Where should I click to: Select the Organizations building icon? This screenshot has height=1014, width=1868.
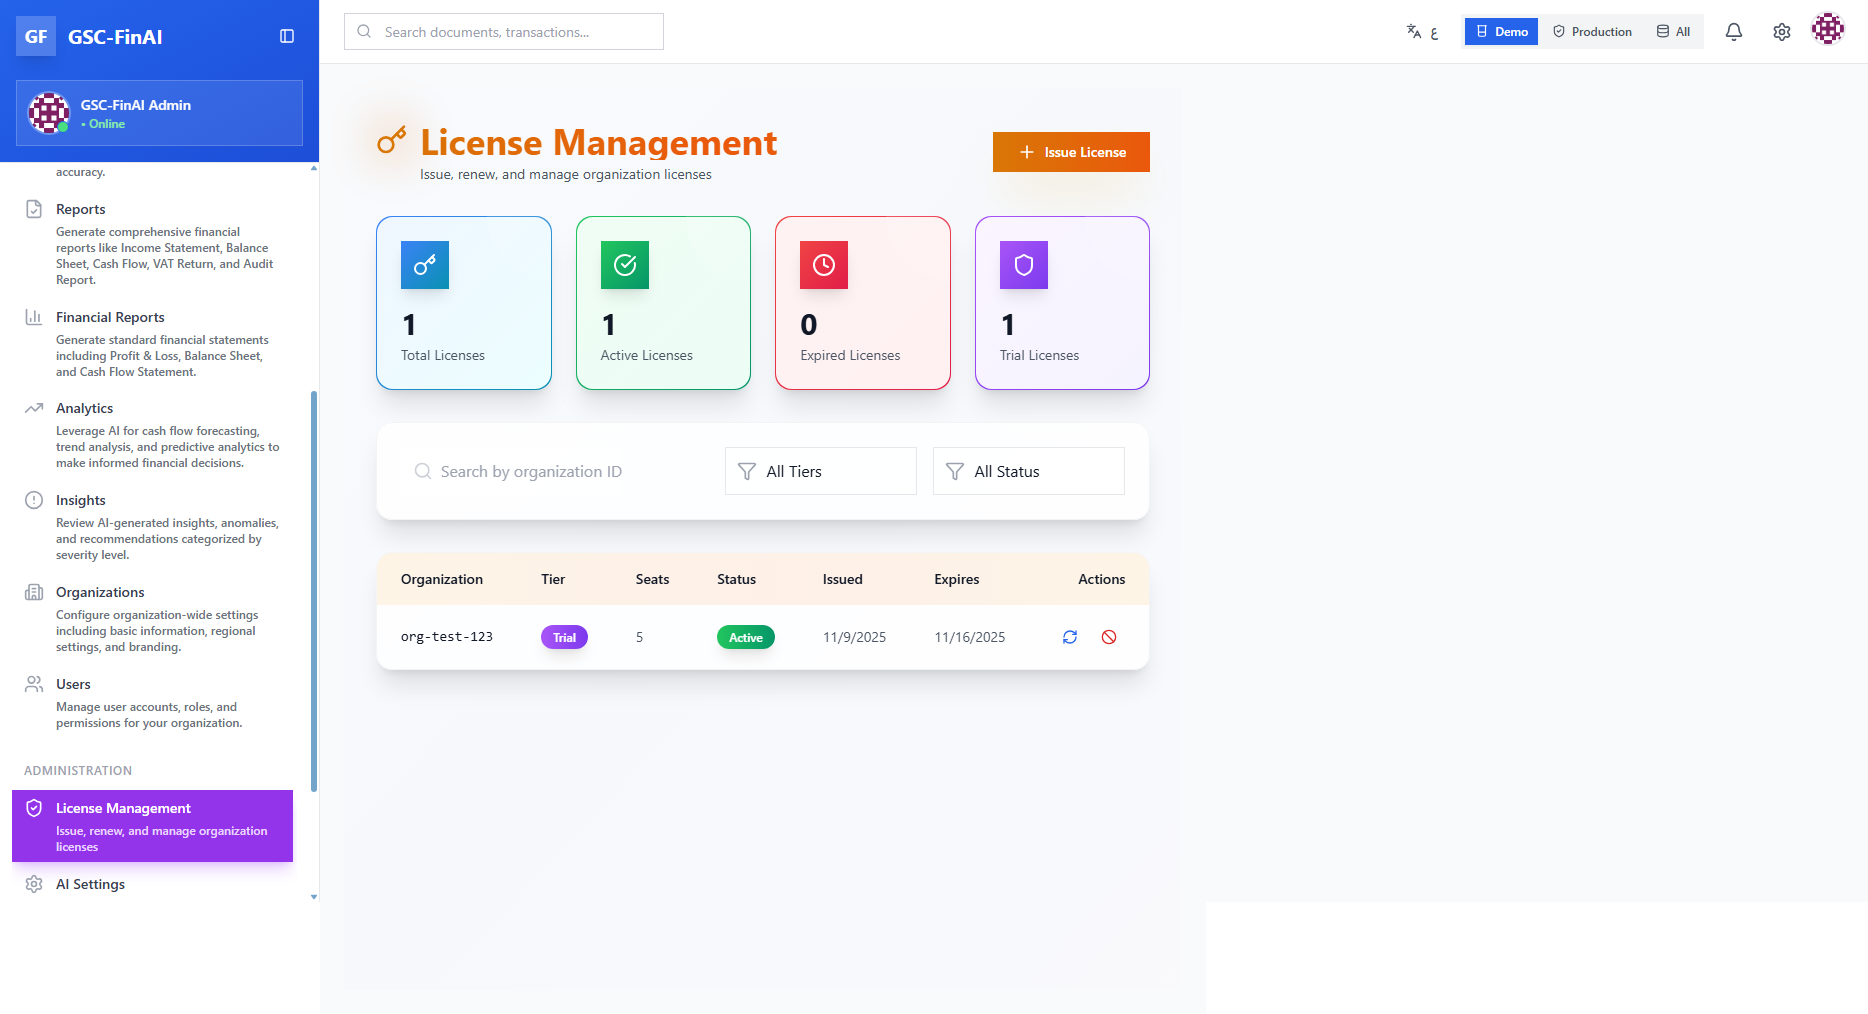34,591
